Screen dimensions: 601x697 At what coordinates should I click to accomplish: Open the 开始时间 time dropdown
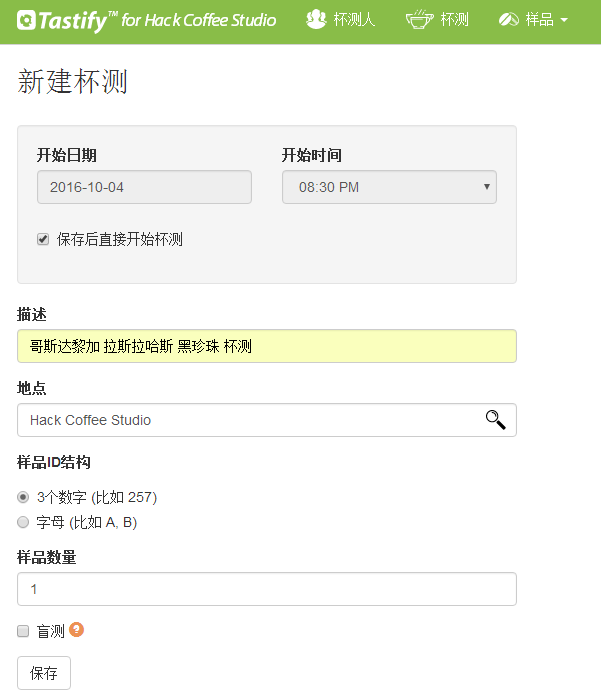pyautogui.click(x=389, y=187)
